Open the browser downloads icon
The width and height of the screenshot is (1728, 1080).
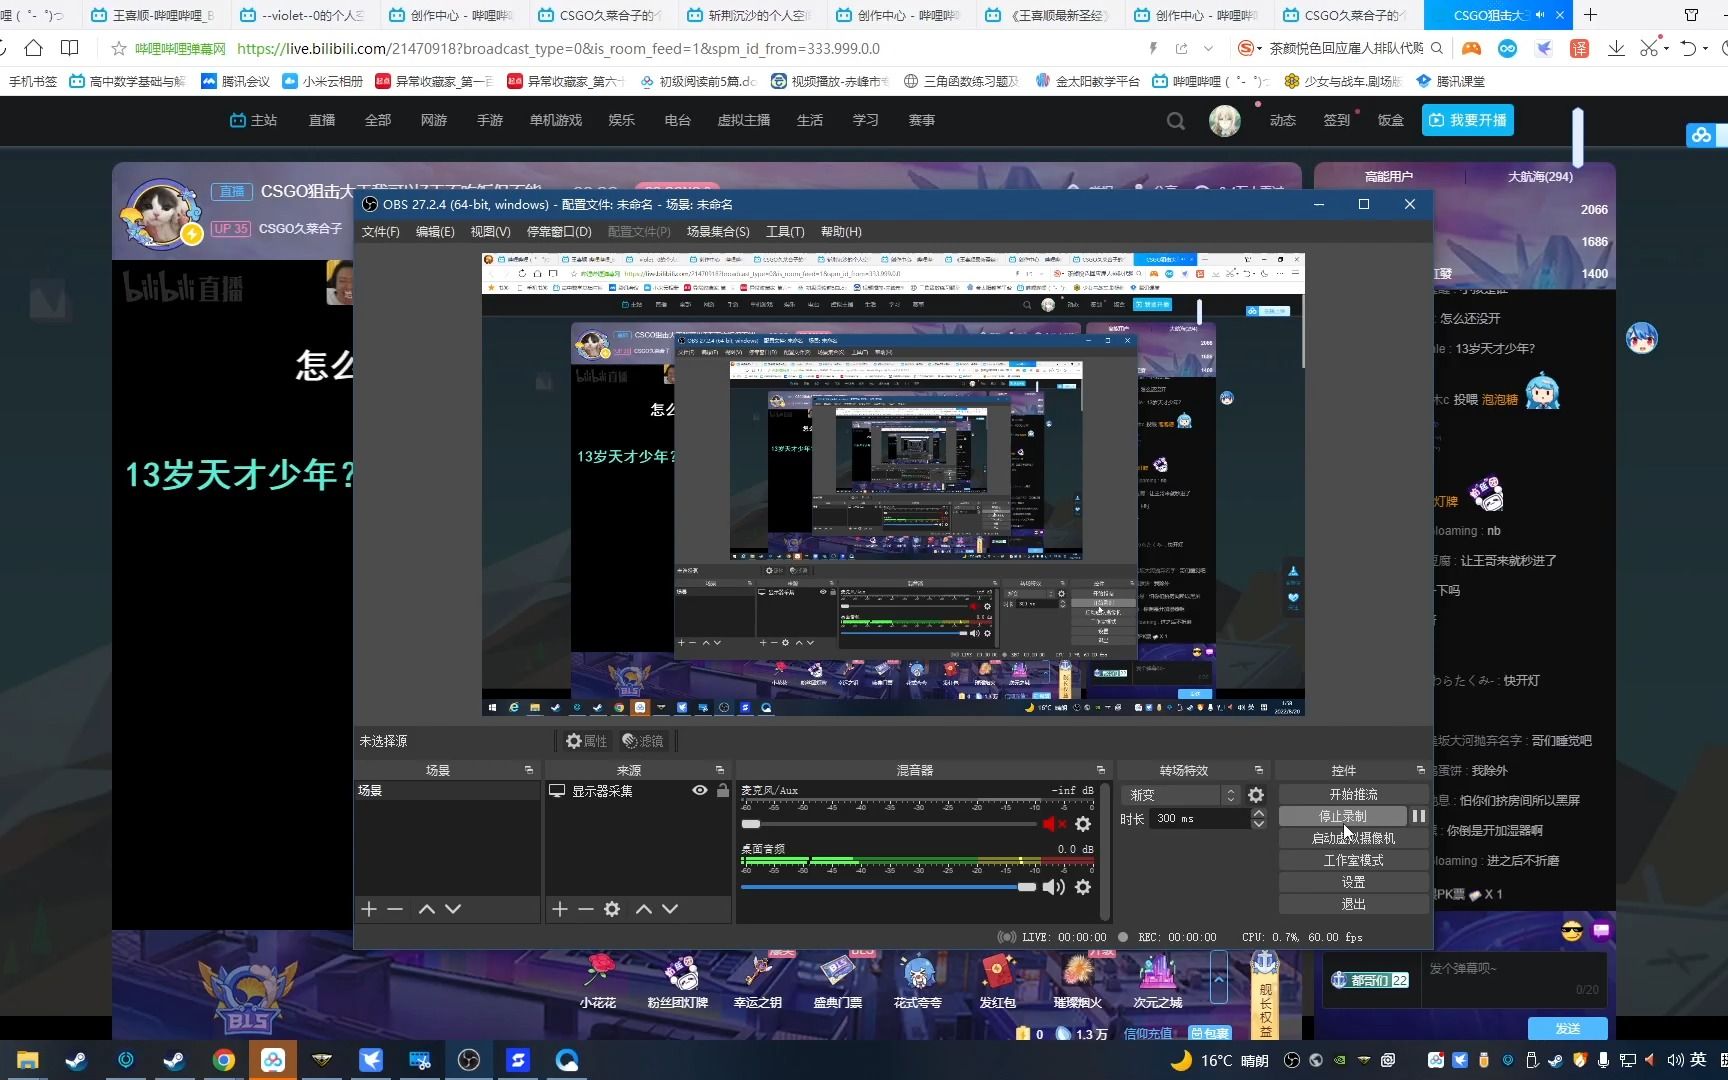click(1616, 48)
